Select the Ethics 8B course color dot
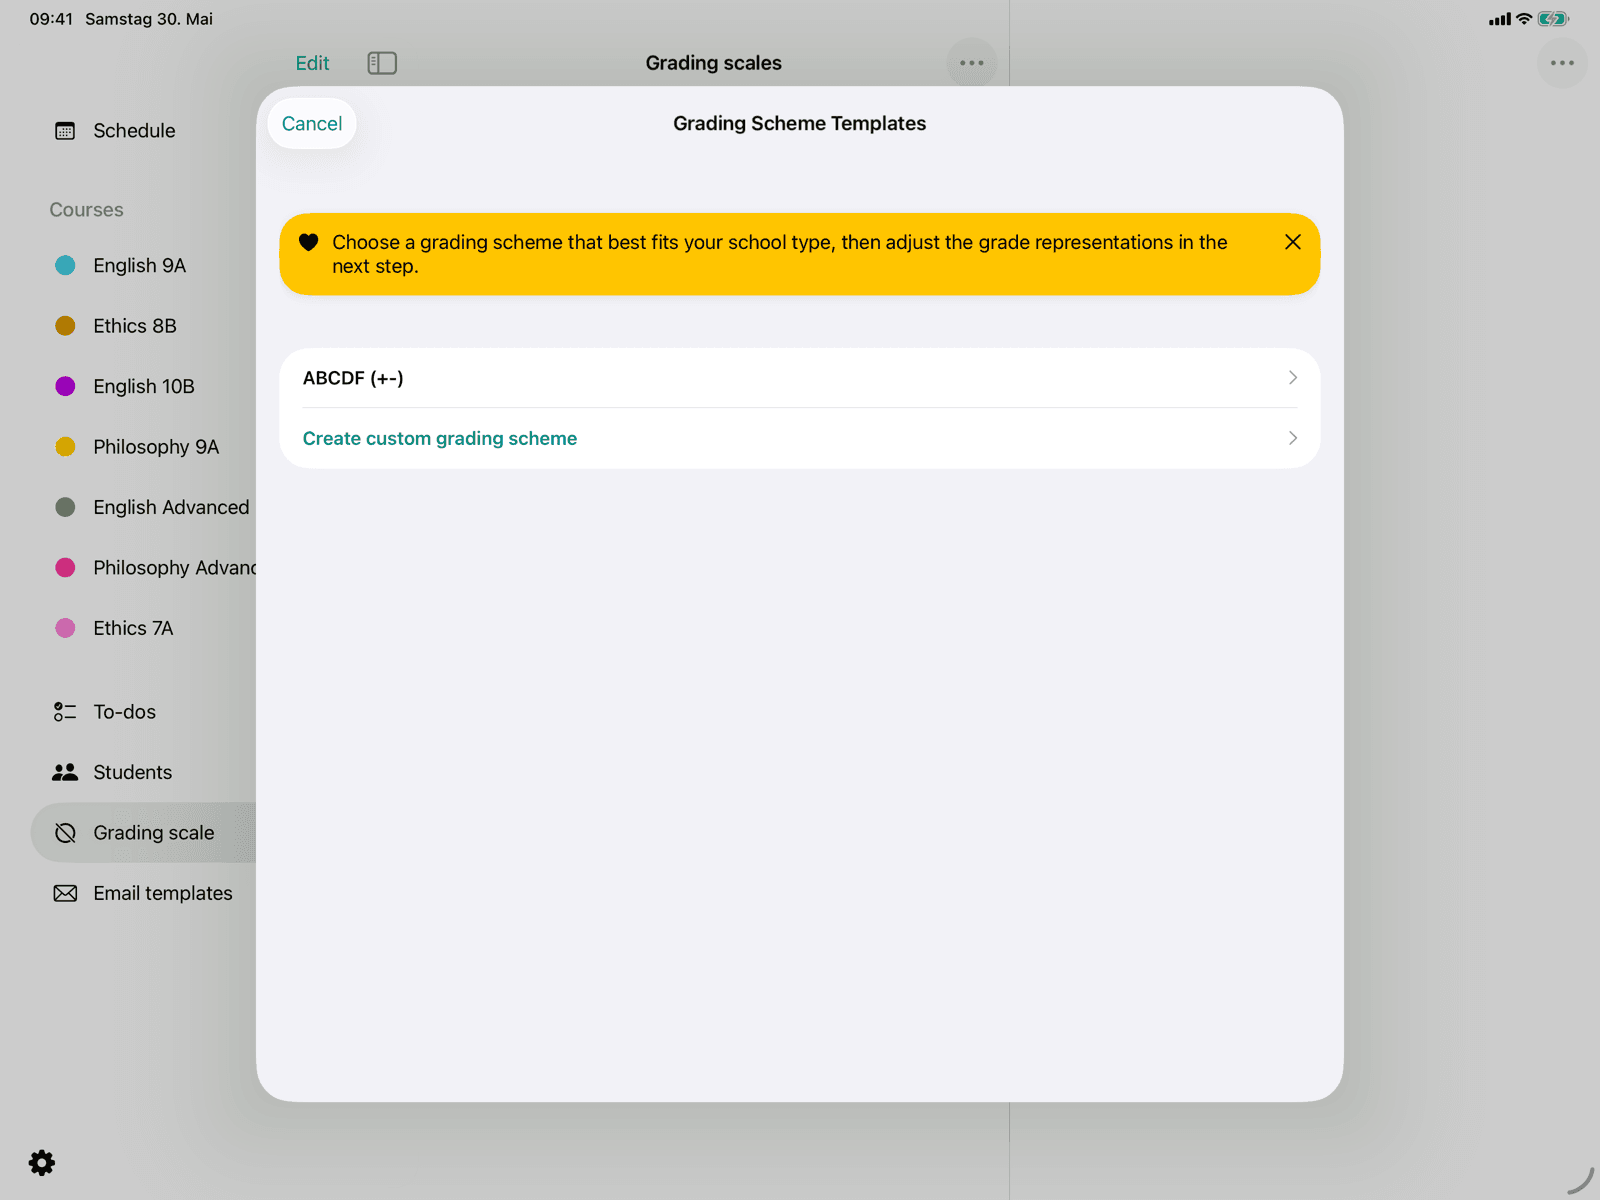1600x1200 pixels. click(65, 326)
